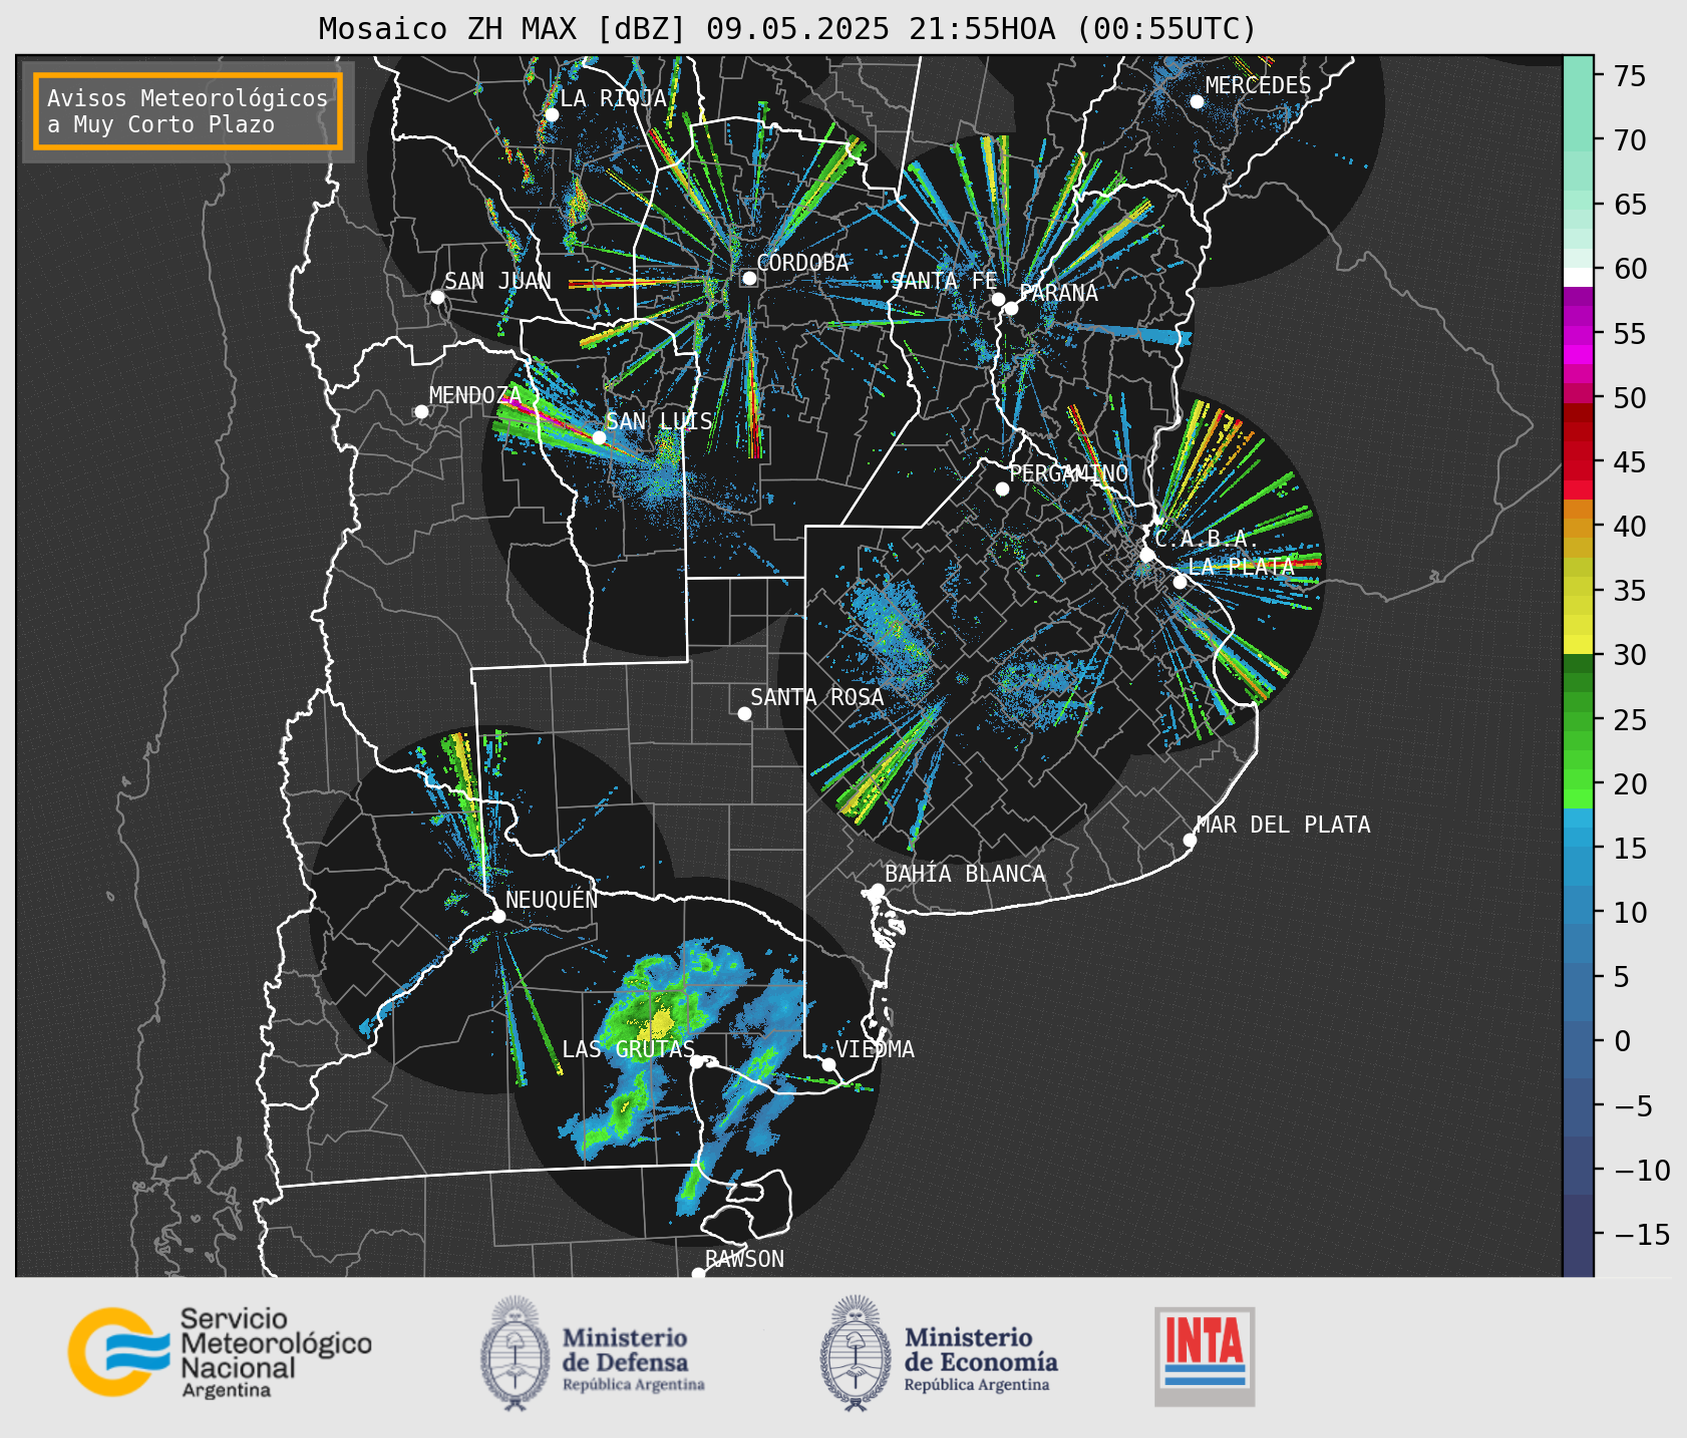Select the CORDOBA city marker
The image size is (1687, 1438).
click(749, 278)
